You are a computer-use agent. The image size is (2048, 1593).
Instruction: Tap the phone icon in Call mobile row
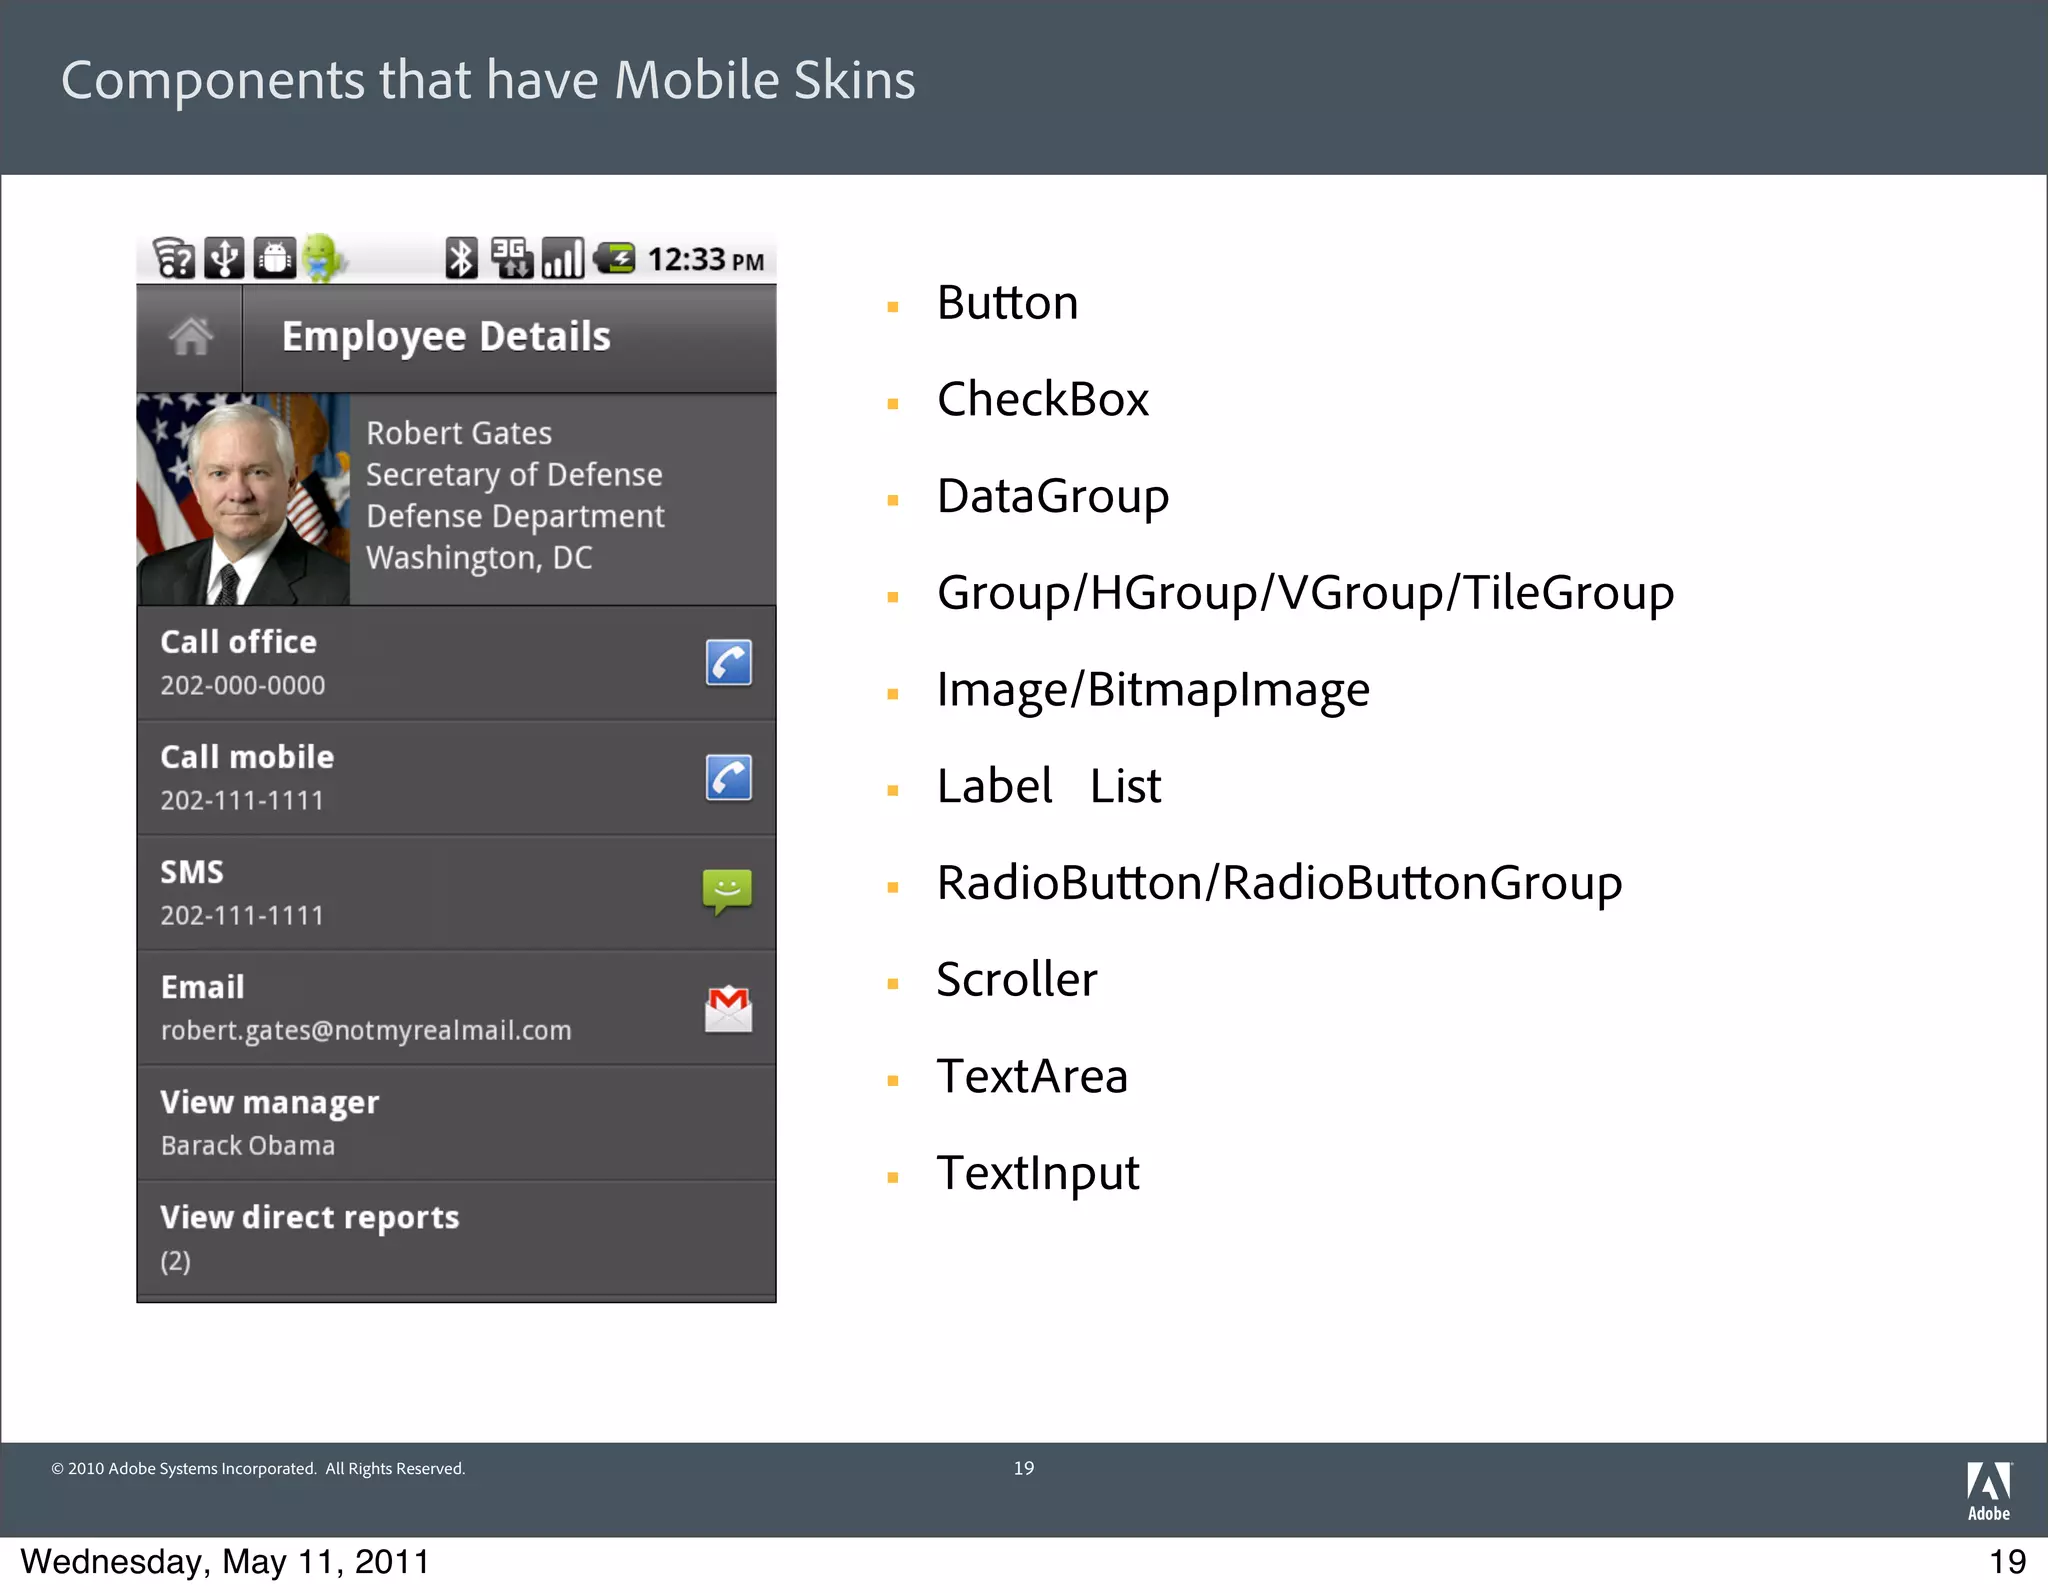click(729, 778)
